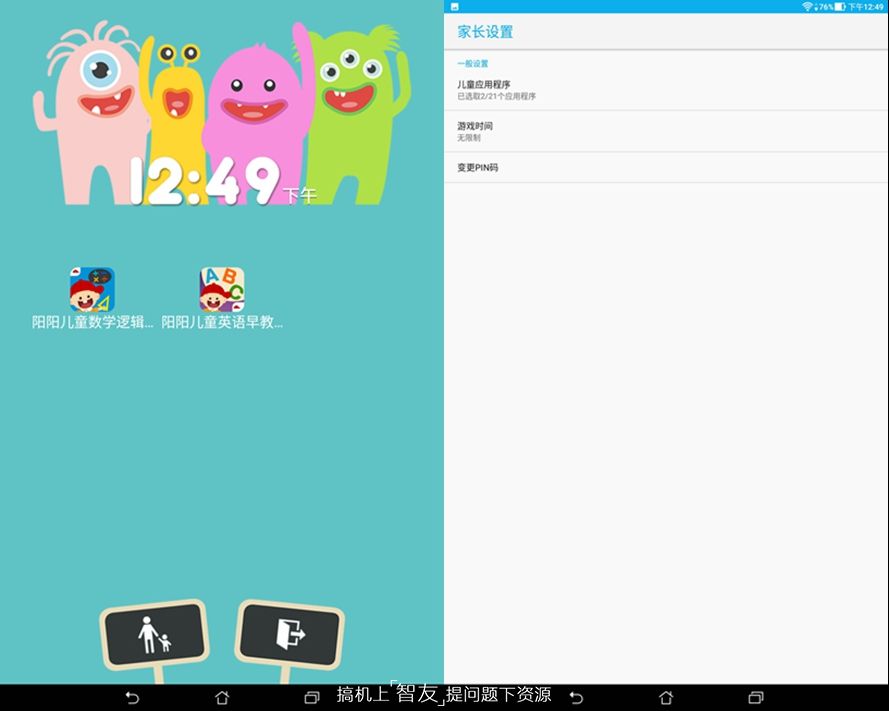Tap the picture notification icon in status bar
The width and height of the screenshot is (889, 711).
point(454,7)
